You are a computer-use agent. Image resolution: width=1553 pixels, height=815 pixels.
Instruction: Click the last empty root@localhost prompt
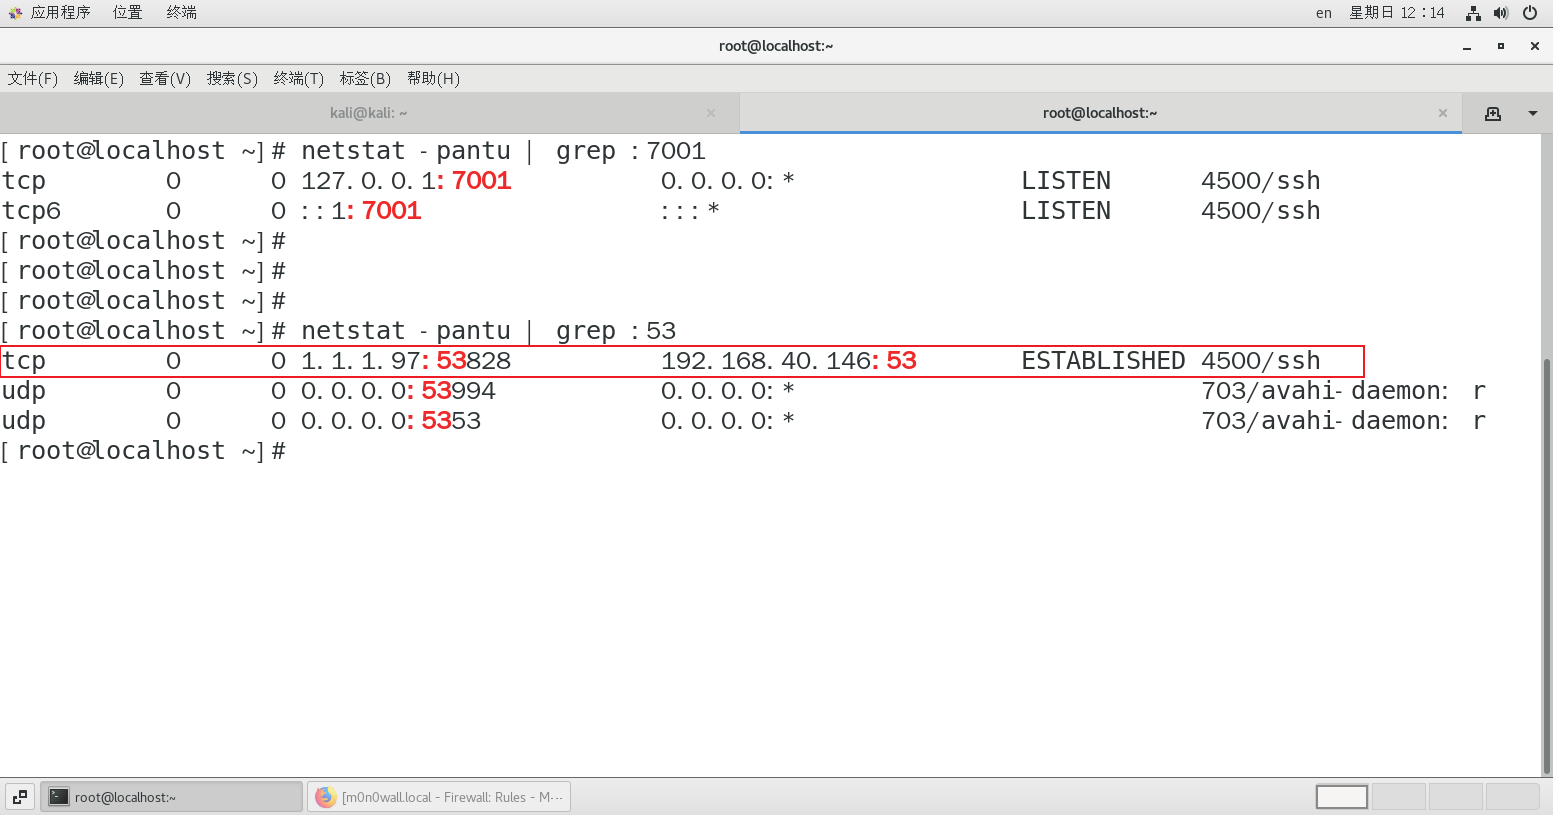[x=143, y=451]
